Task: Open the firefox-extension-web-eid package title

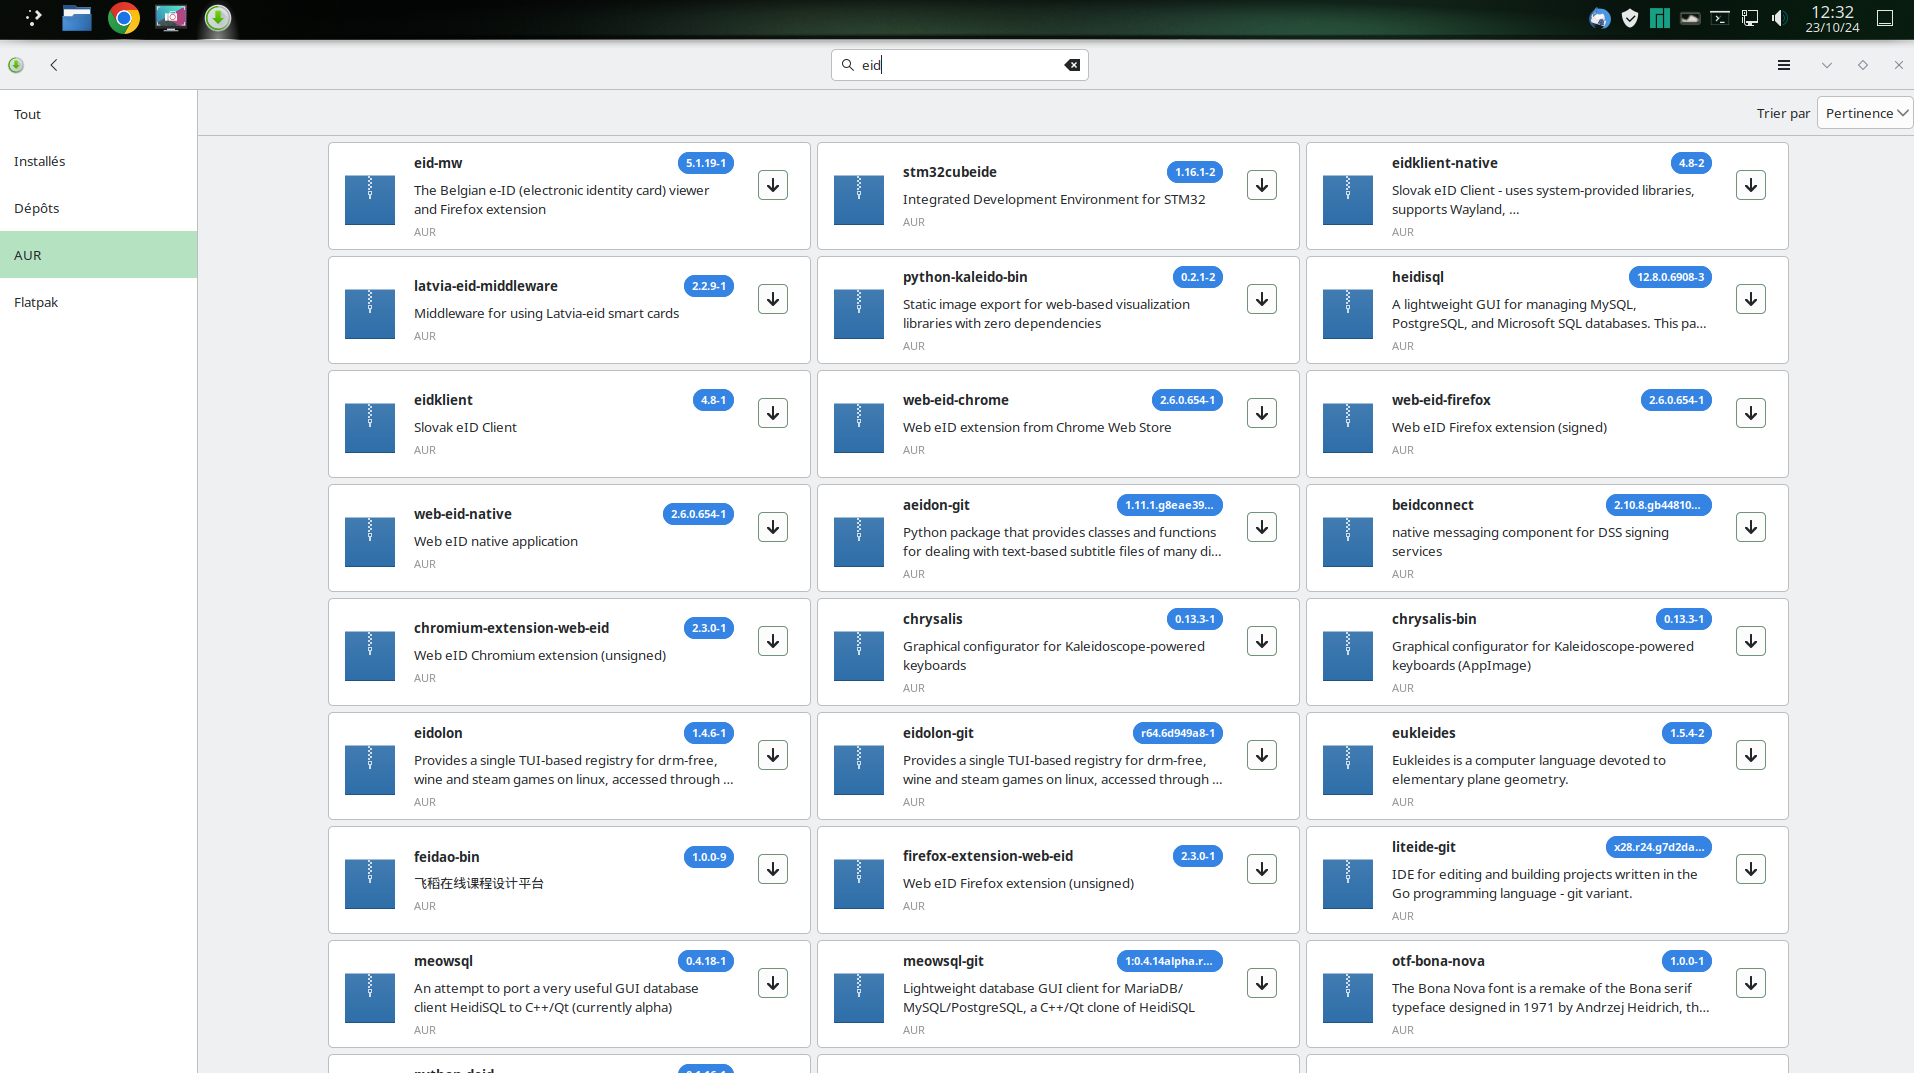Action: pos(988,856)
